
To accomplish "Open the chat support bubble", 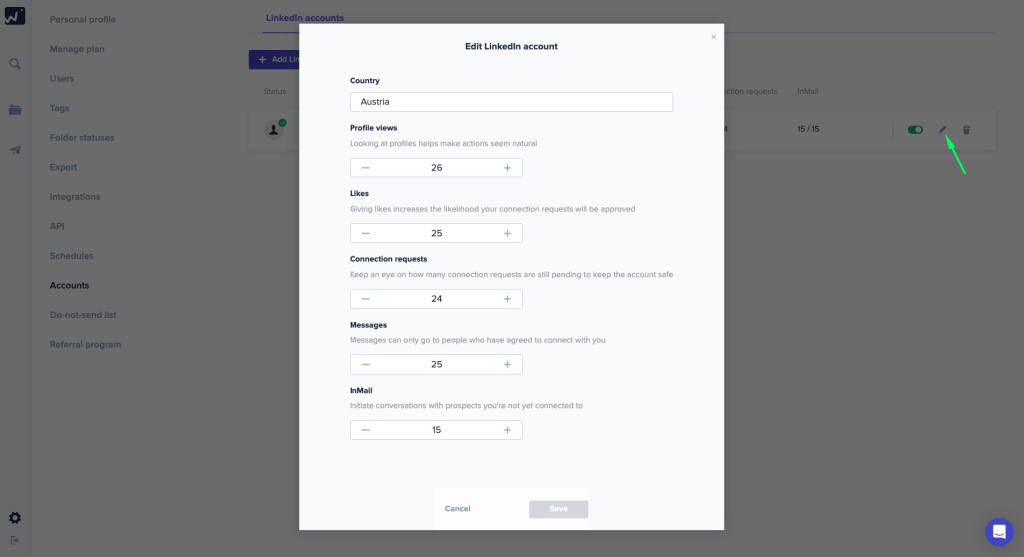I will tap(999, 531).
